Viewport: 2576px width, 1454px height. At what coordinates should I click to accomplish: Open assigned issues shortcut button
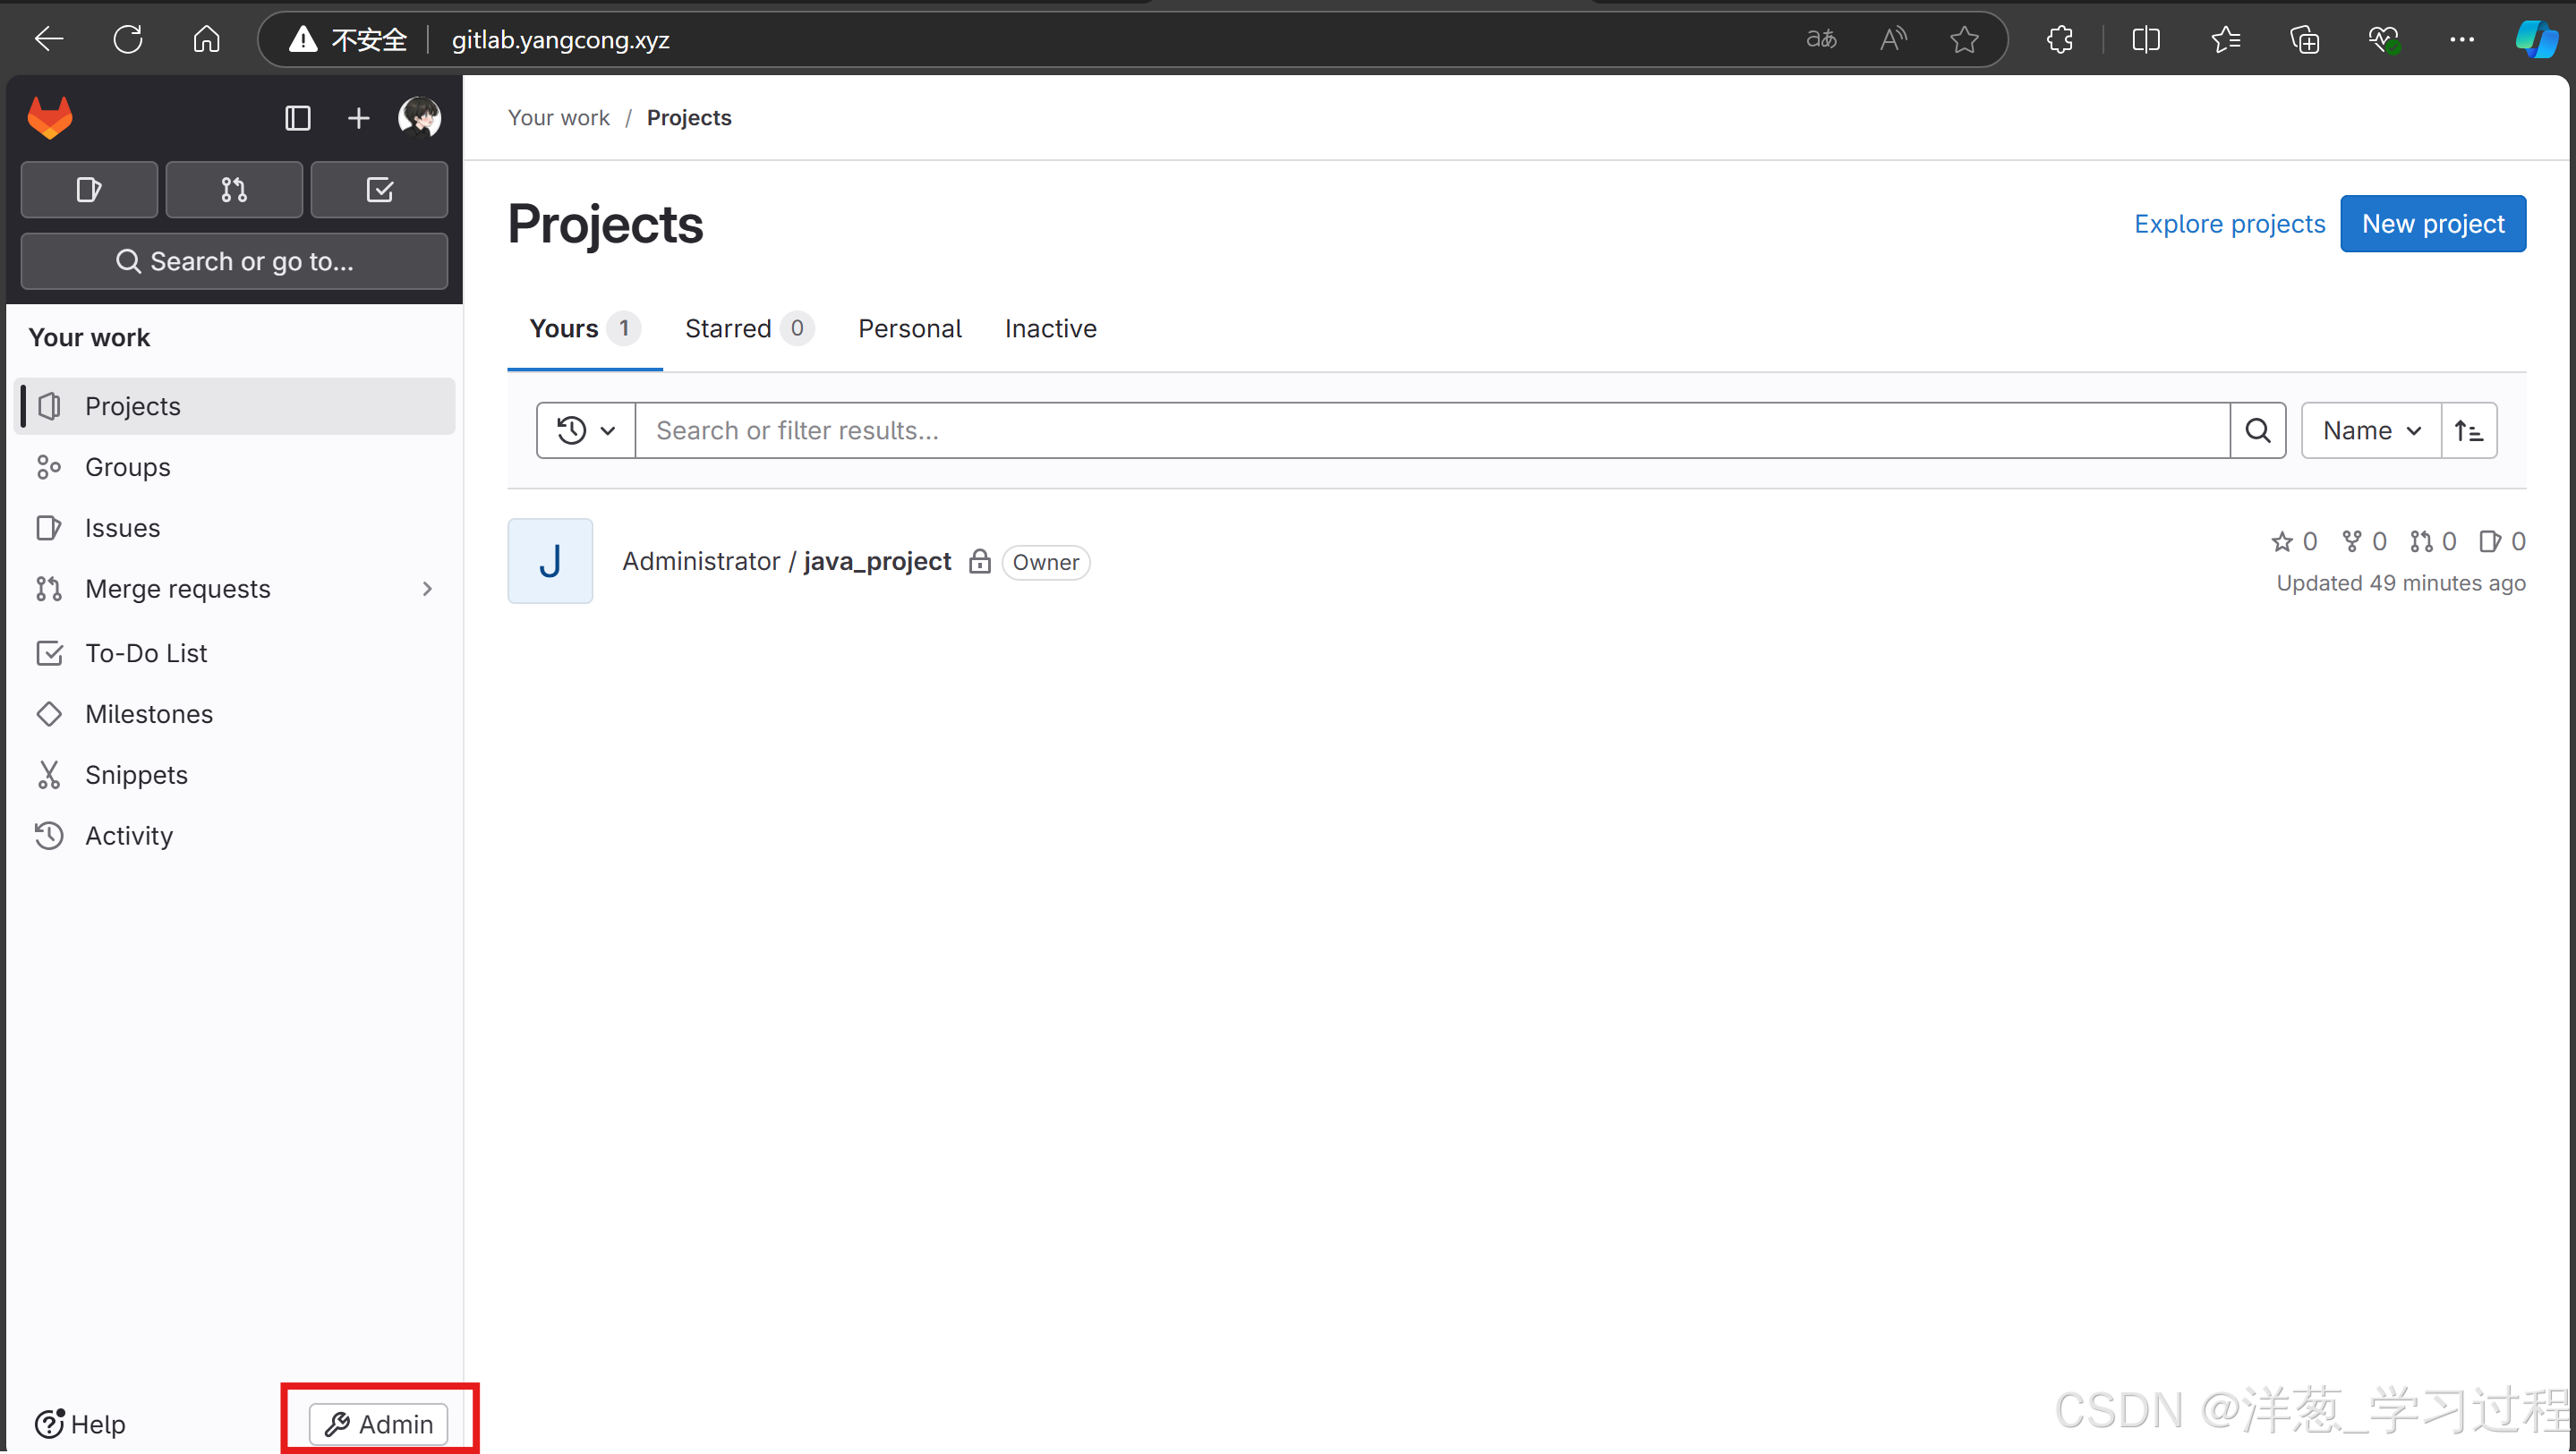pyautogui.click(x=89, y=189)
